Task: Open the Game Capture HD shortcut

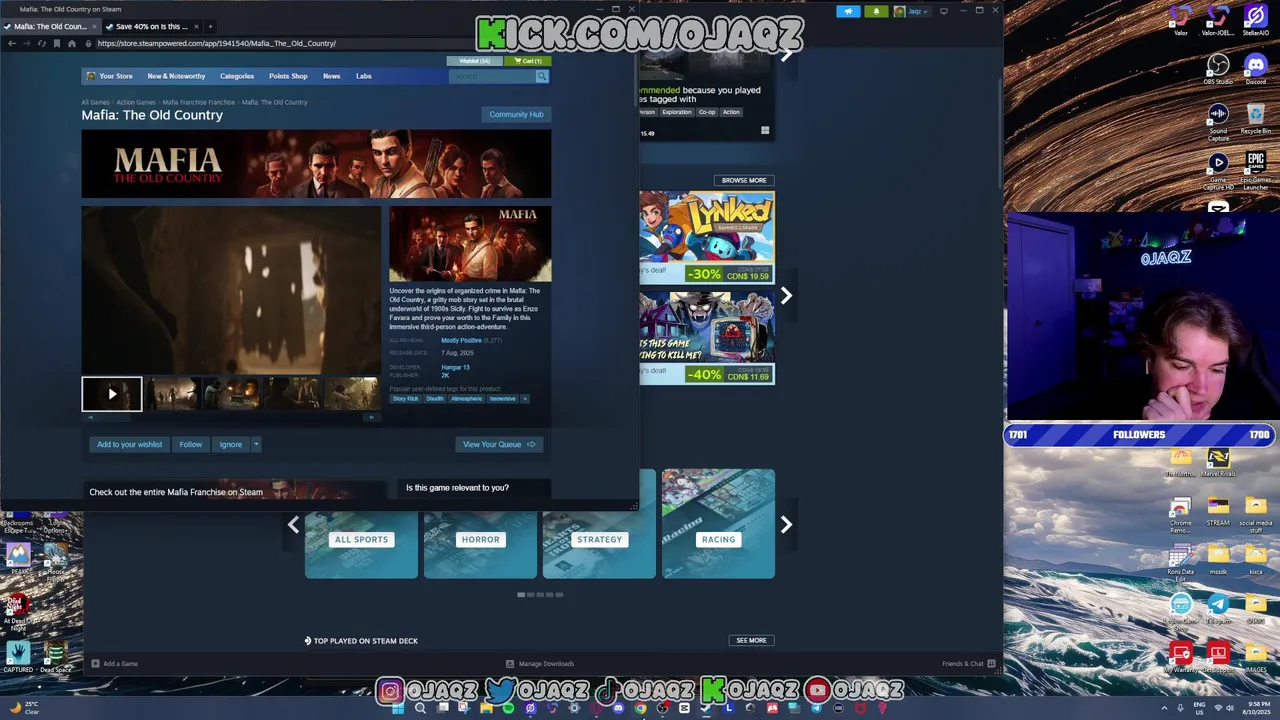Action: click(1217, 170)
